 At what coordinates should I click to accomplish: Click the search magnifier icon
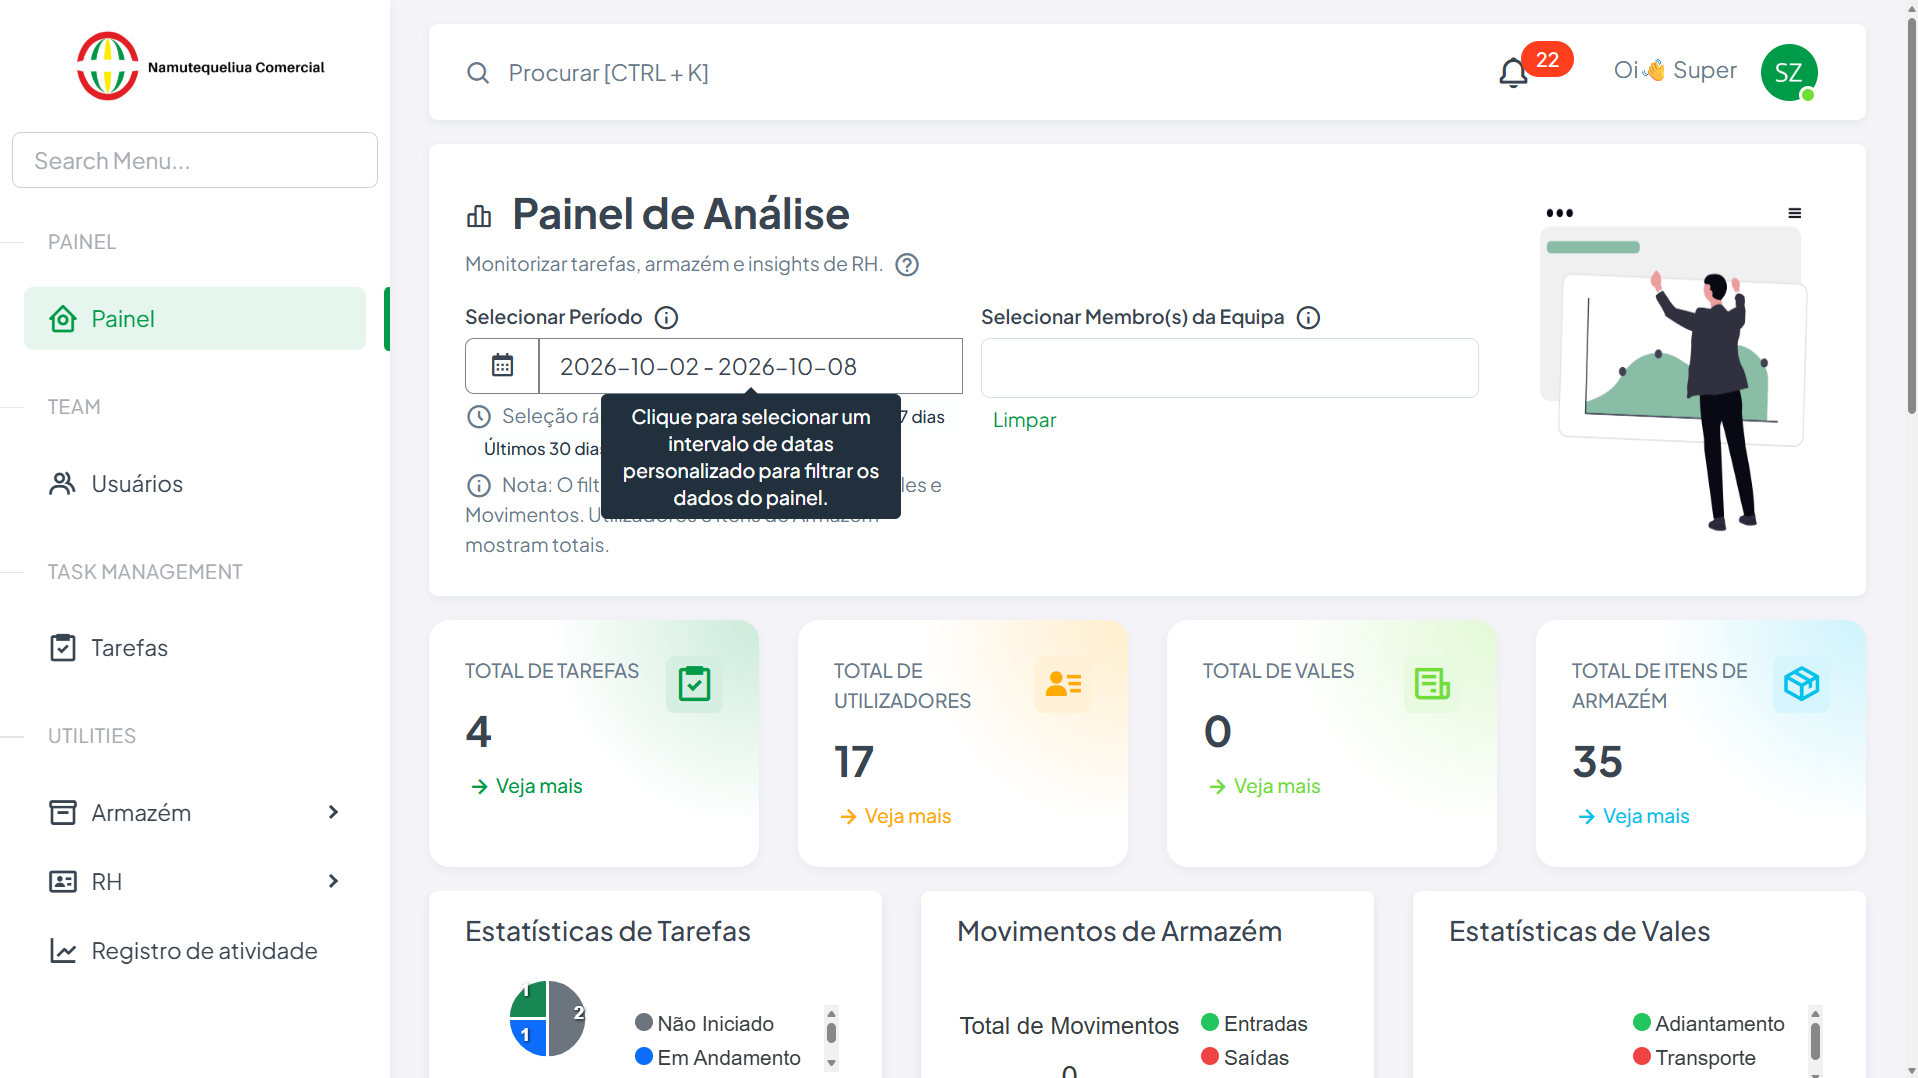tap(478, 73)
